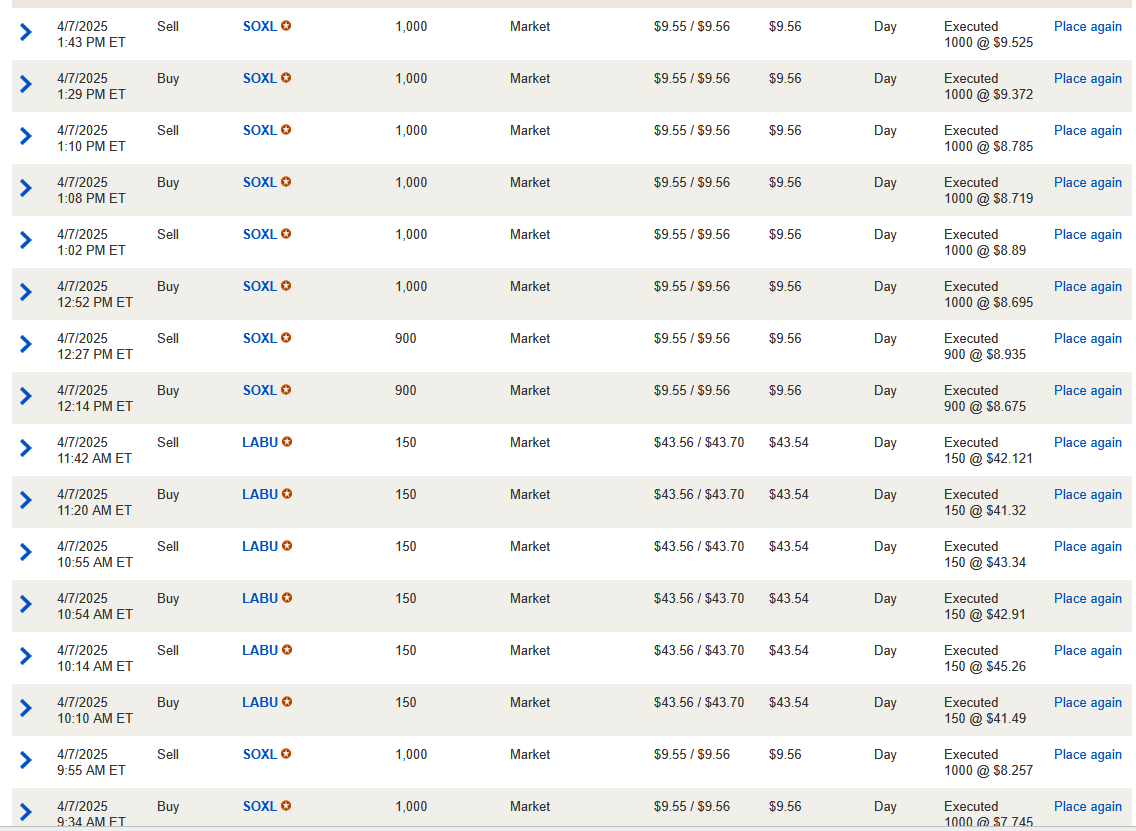Click the "10:54 AM ET" timestamp

pyautogui.click(x=95, y=615)
